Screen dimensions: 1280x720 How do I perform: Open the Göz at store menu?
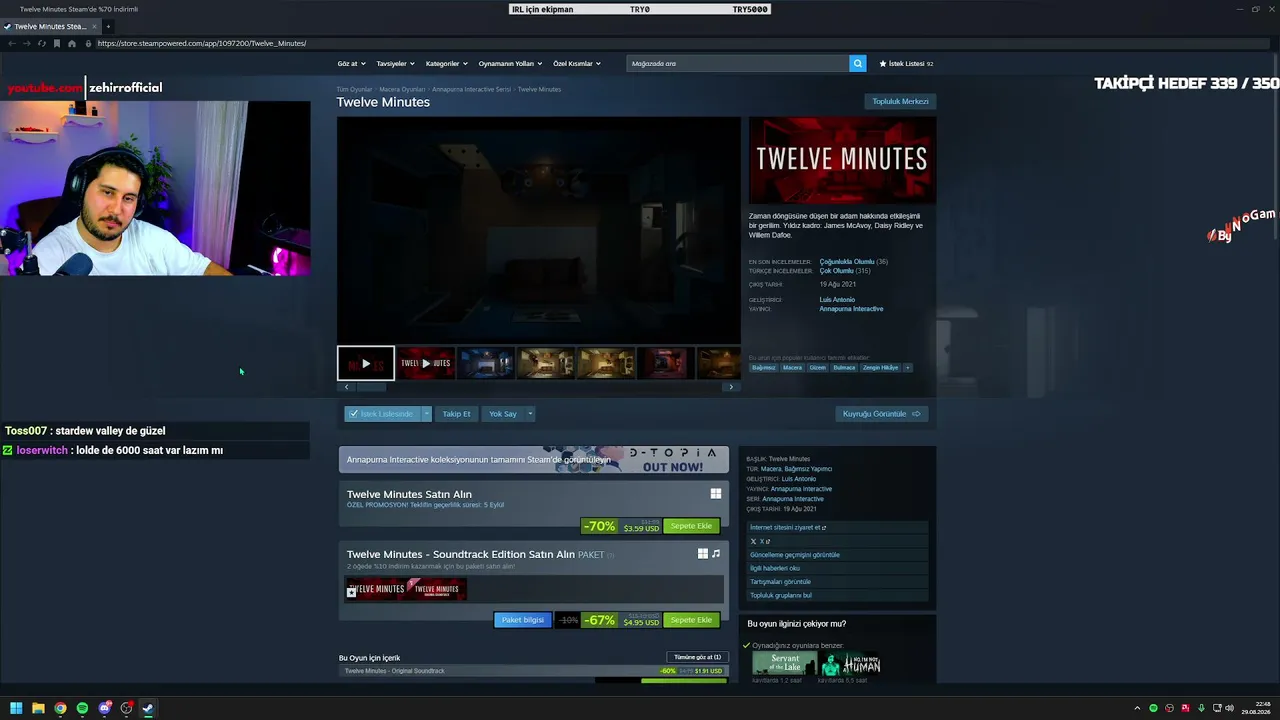pyautogui.click(x=352, y=63)
